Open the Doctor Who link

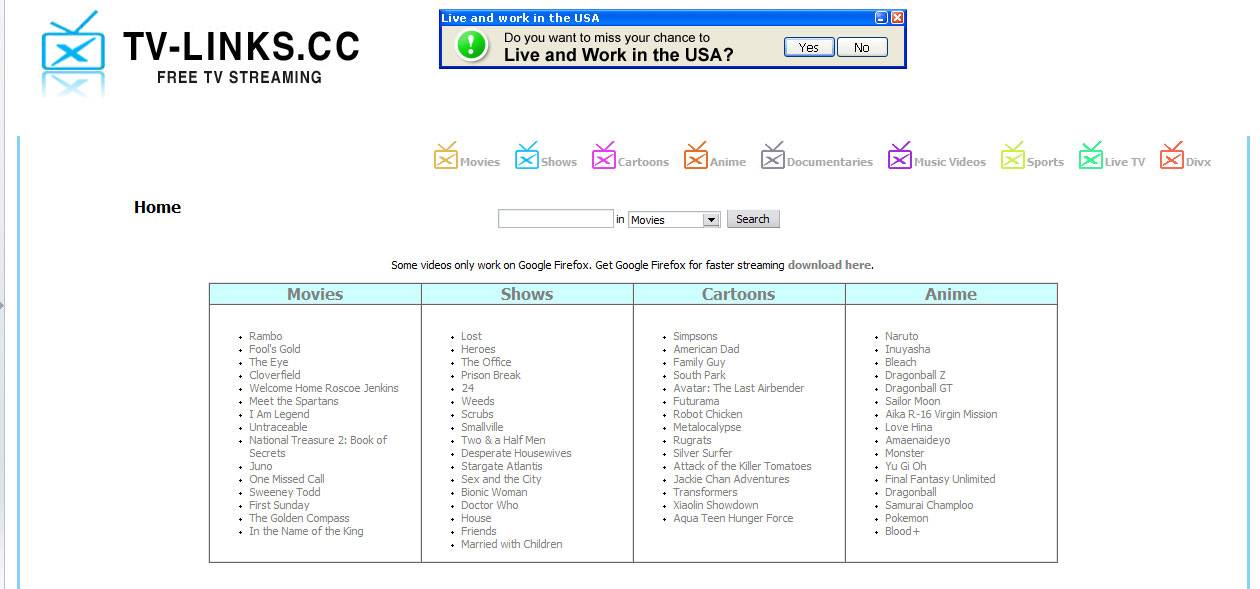[x=490, y=505]
